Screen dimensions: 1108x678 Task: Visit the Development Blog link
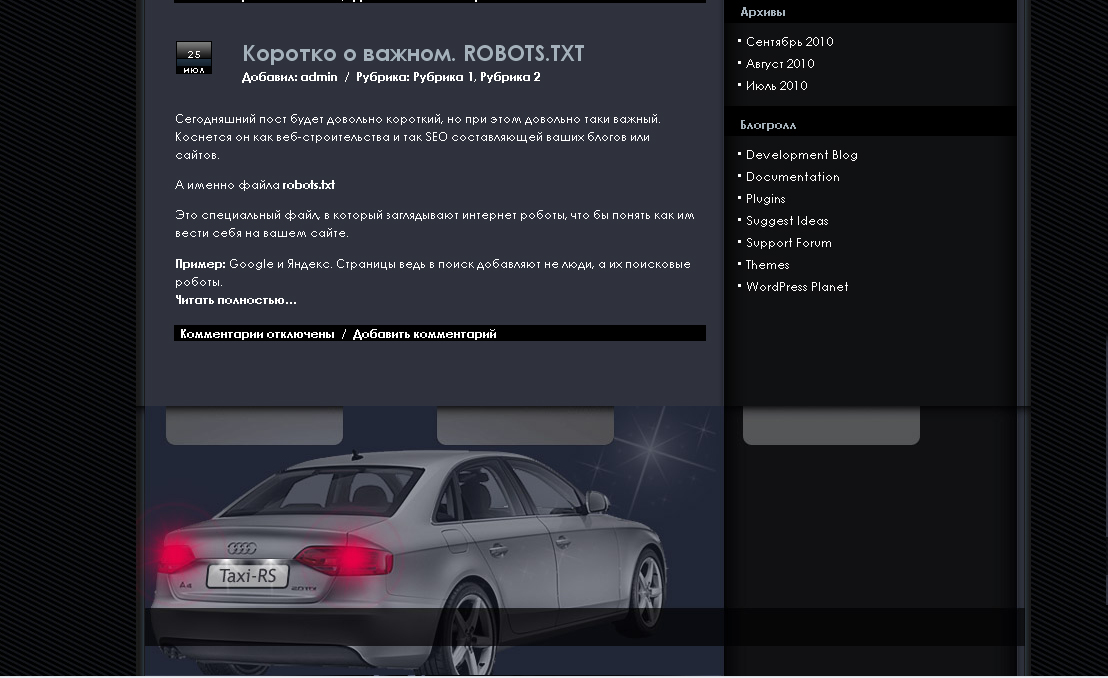(x=801, y=155)
